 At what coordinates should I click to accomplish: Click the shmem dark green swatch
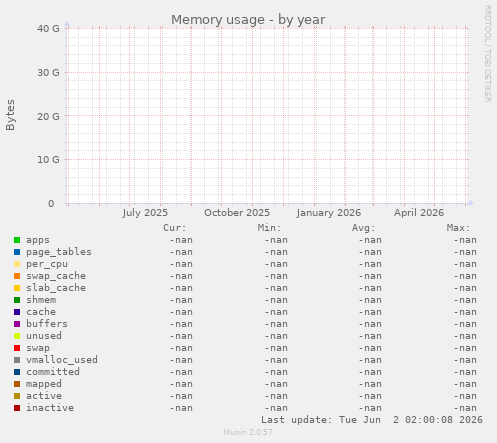click(x=17, y=300)
